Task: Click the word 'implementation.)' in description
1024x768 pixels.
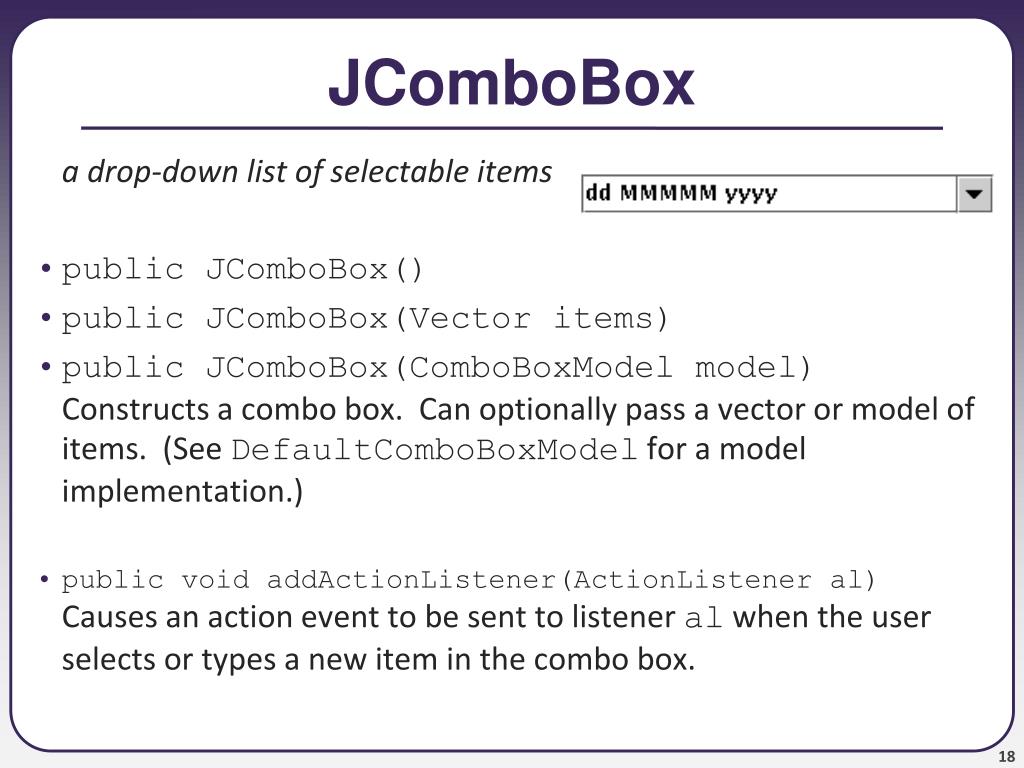Action: pos(183,491)
